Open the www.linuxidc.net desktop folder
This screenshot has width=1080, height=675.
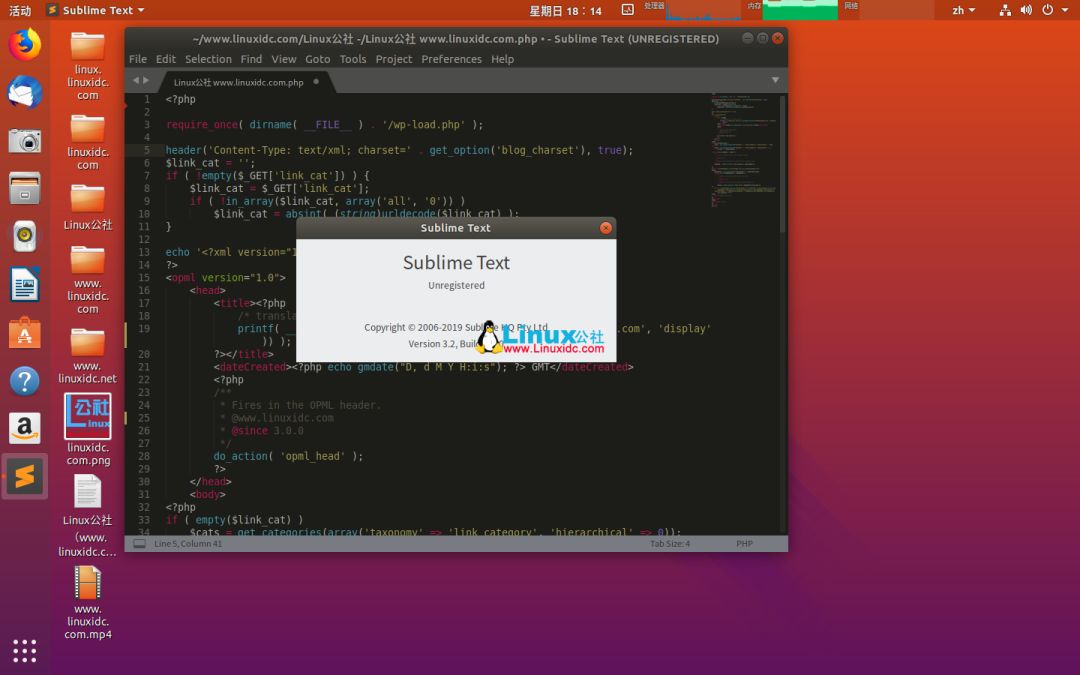click(87, 355)
